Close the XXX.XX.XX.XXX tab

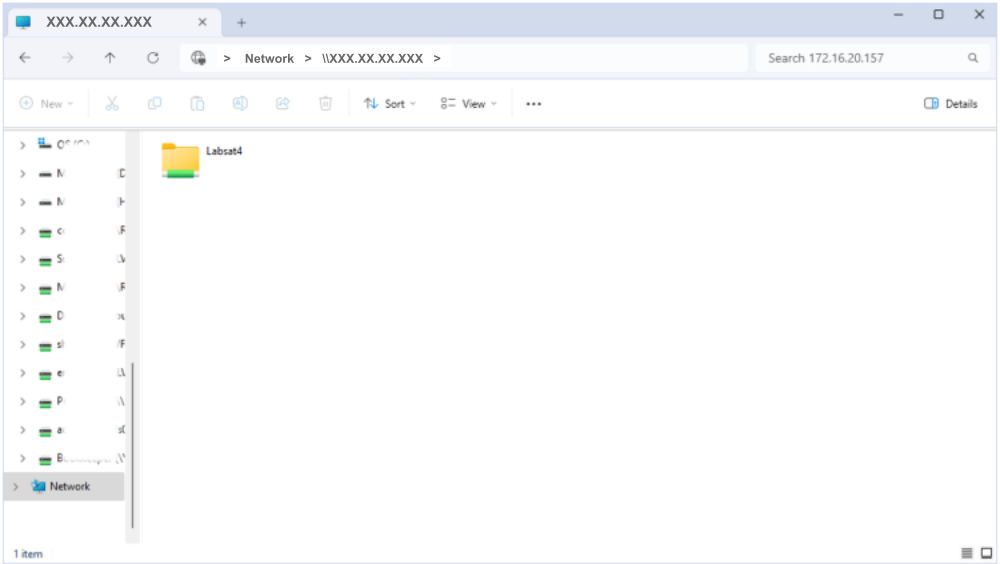pos(202,22)
